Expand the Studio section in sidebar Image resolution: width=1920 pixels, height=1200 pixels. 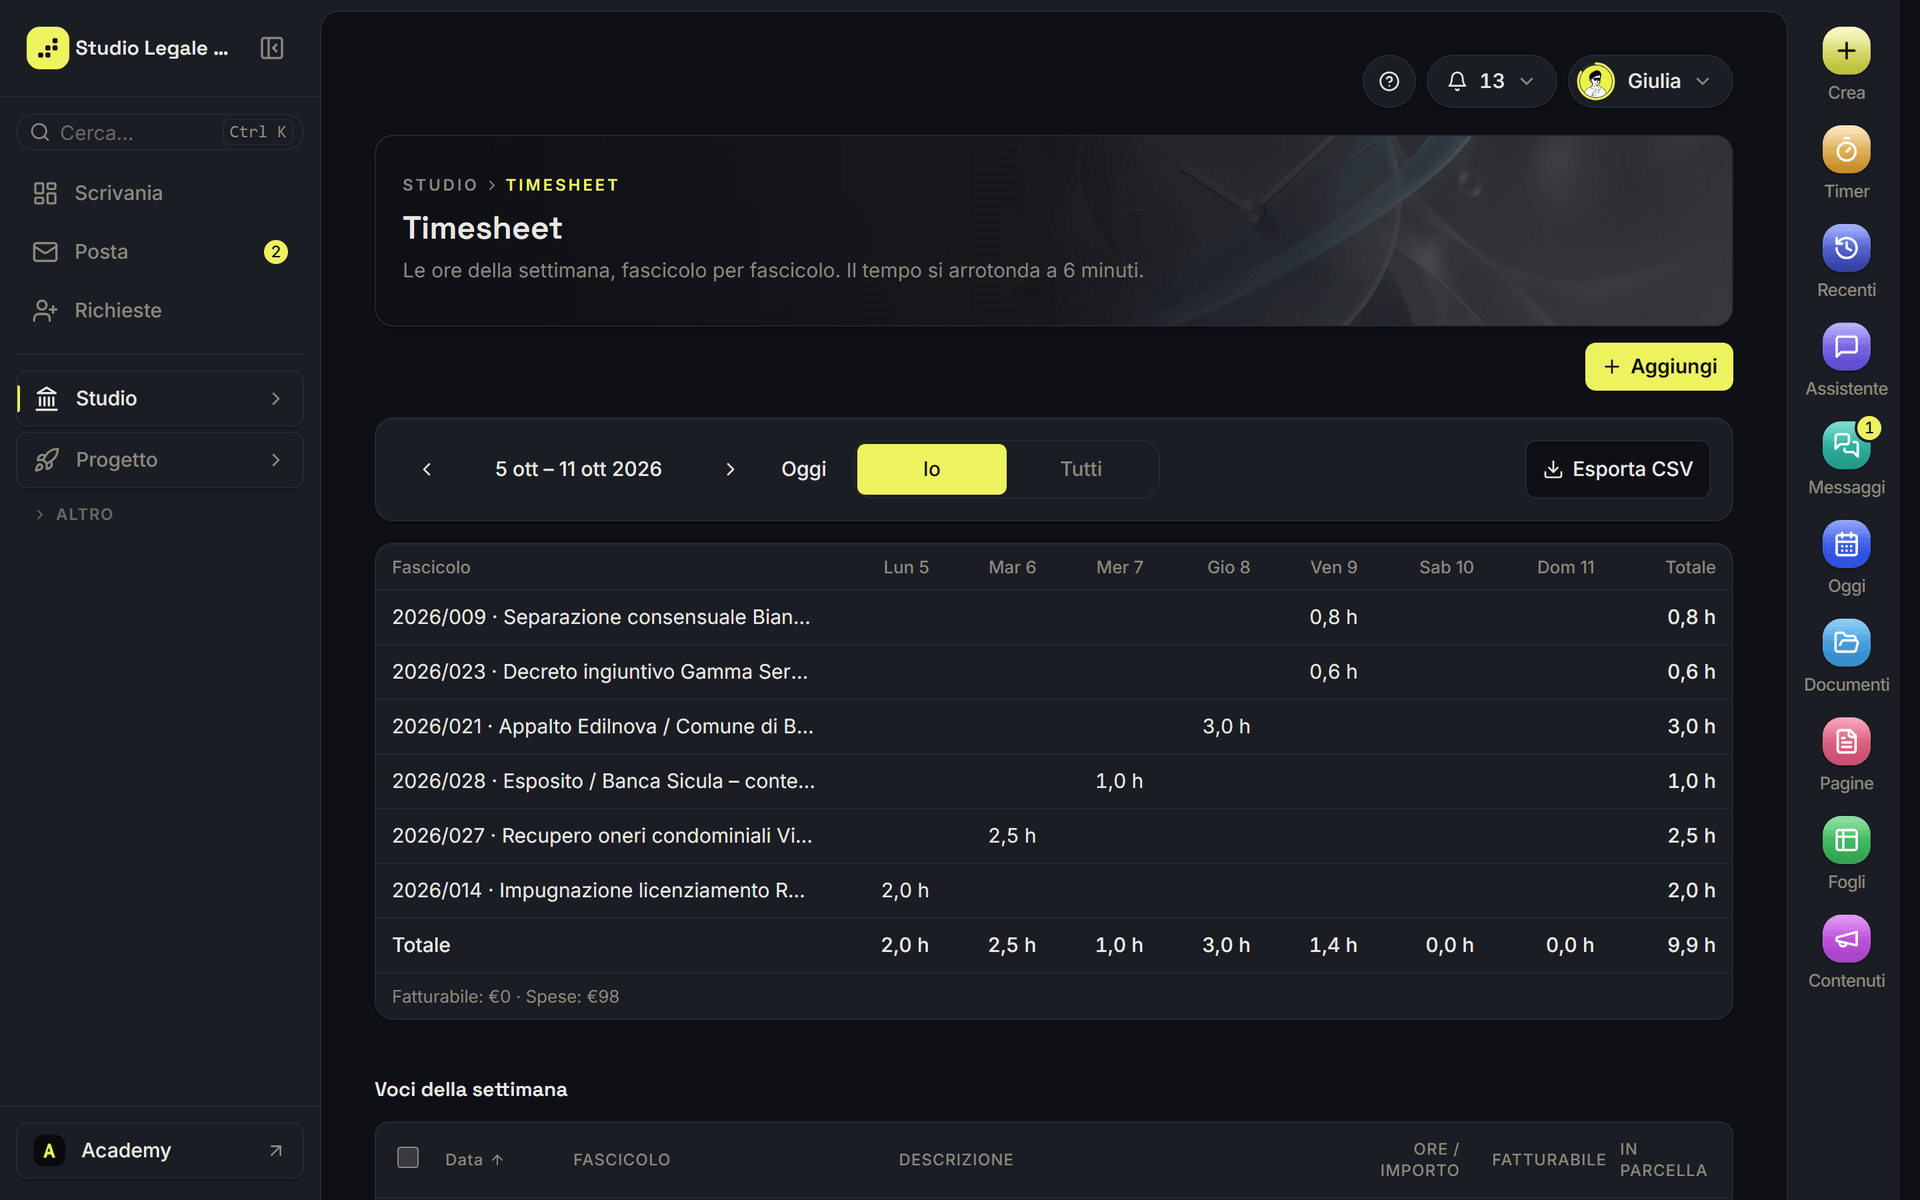(160, 399)
